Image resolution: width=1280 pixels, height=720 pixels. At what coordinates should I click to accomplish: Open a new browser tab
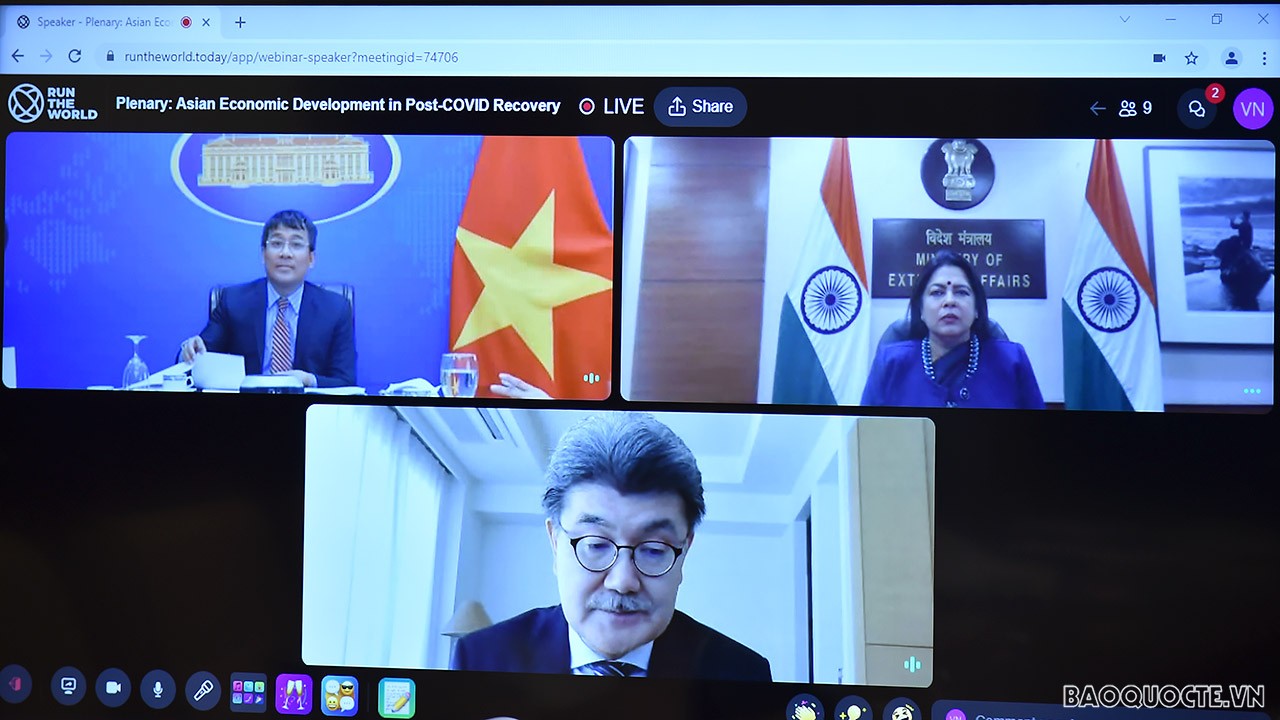point(238,21)
